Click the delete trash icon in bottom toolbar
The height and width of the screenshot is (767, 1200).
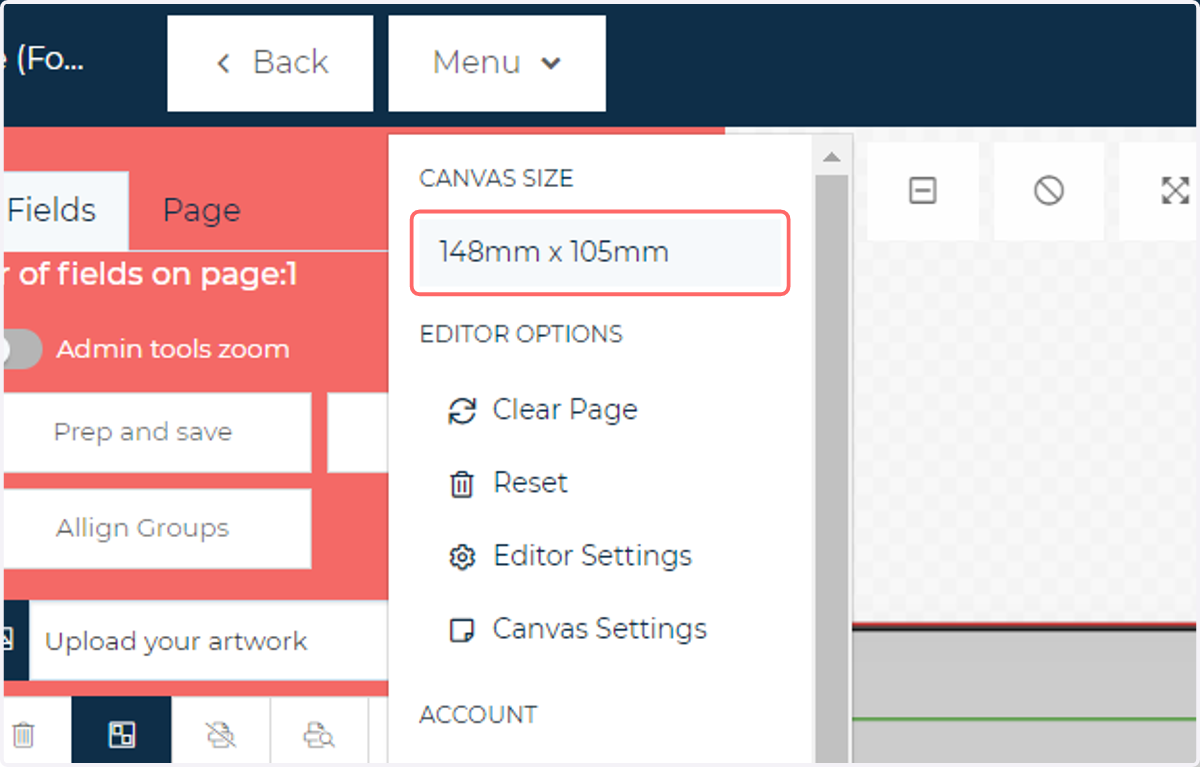coord(24,735)
